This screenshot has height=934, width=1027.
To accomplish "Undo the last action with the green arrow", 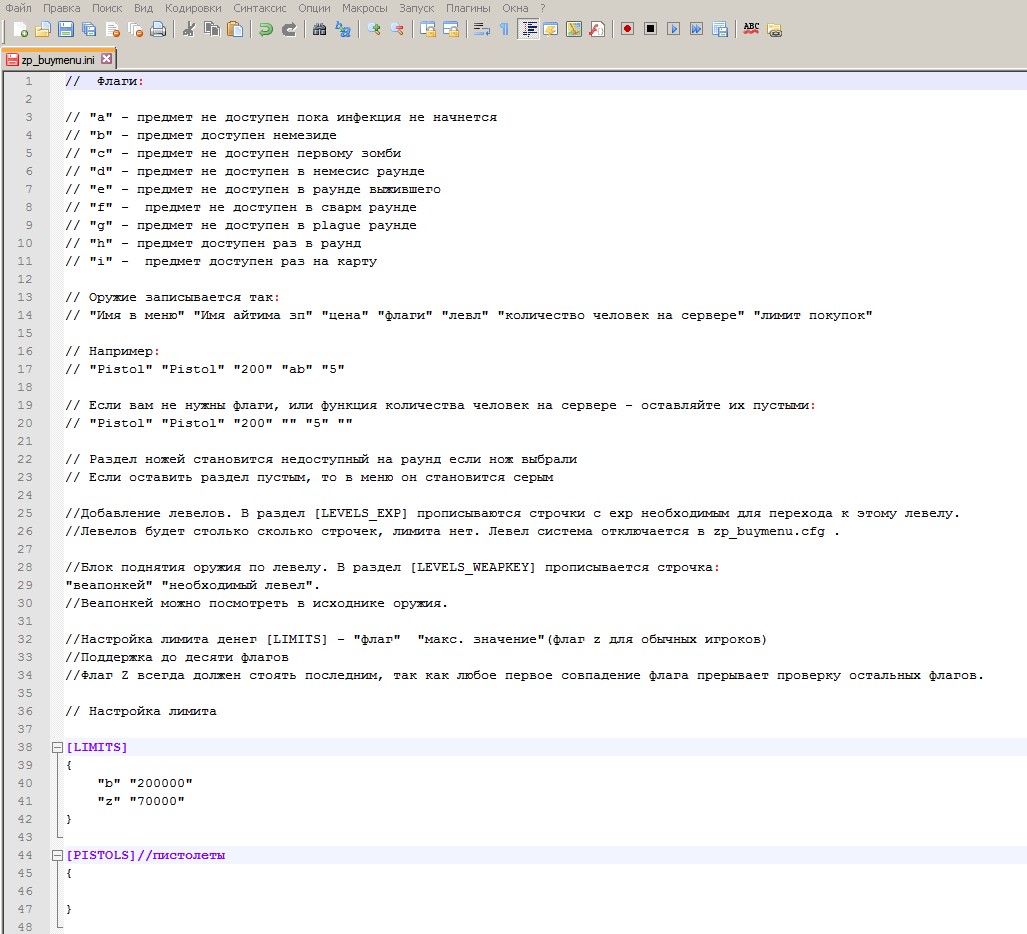I will (266, 29).
